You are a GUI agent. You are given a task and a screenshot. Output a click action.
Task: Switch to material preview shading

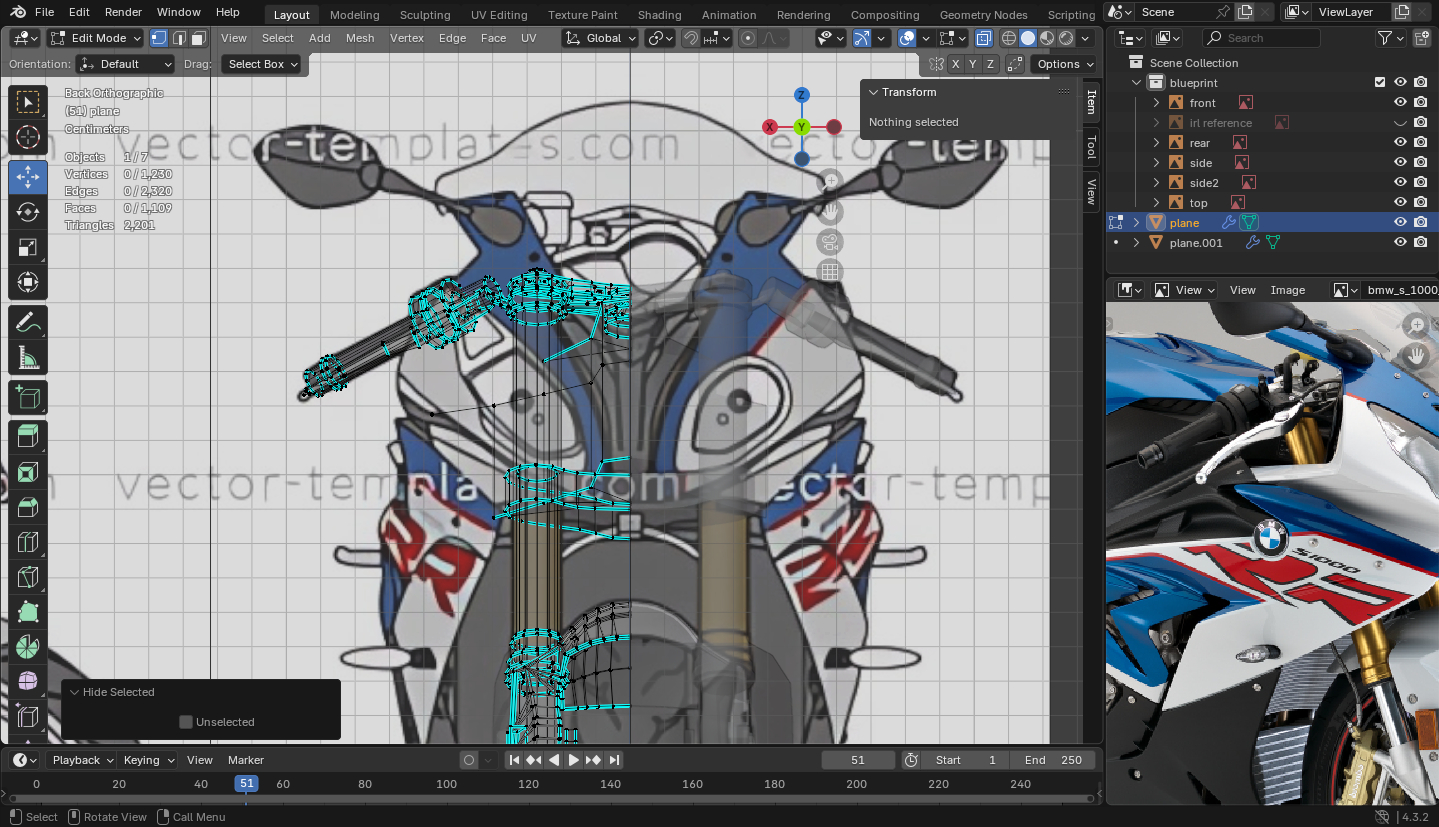coord(1047,38)
